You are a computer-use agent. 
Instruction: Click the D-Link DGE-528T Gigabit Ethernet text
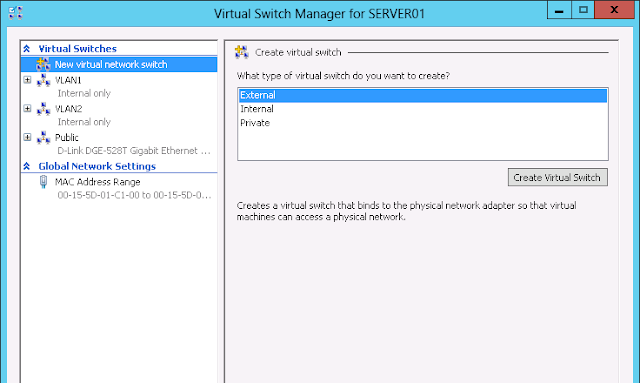[x=134, y=151]
